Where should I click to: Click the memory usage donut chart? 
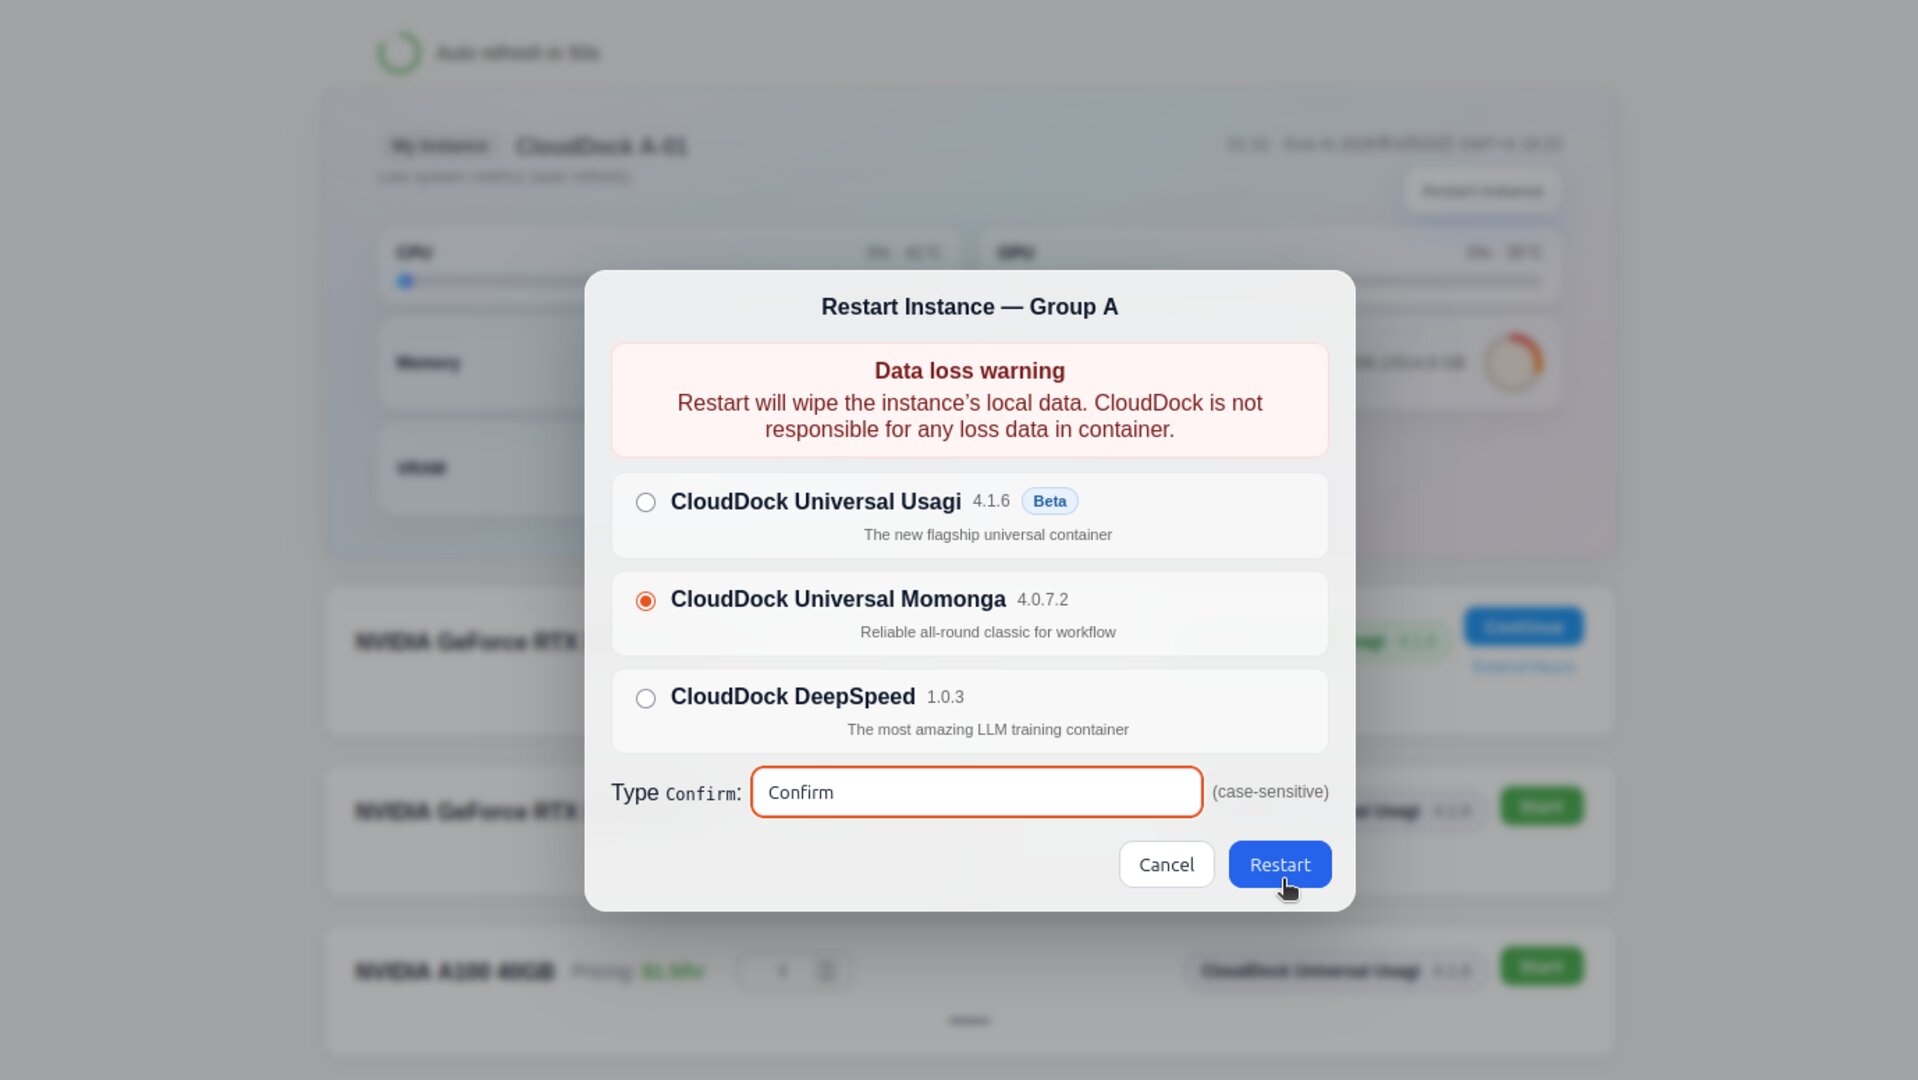(x=1513, y=363)
